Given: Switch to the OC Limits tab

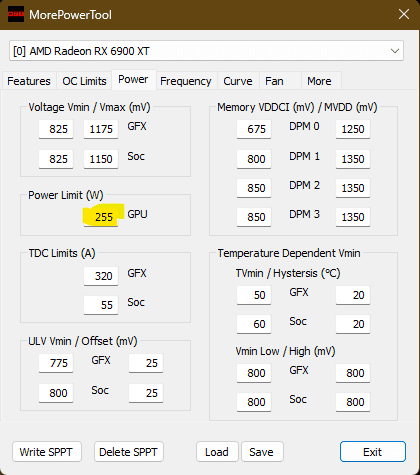Looking at the screenshot, I should [x=84, y=81].
